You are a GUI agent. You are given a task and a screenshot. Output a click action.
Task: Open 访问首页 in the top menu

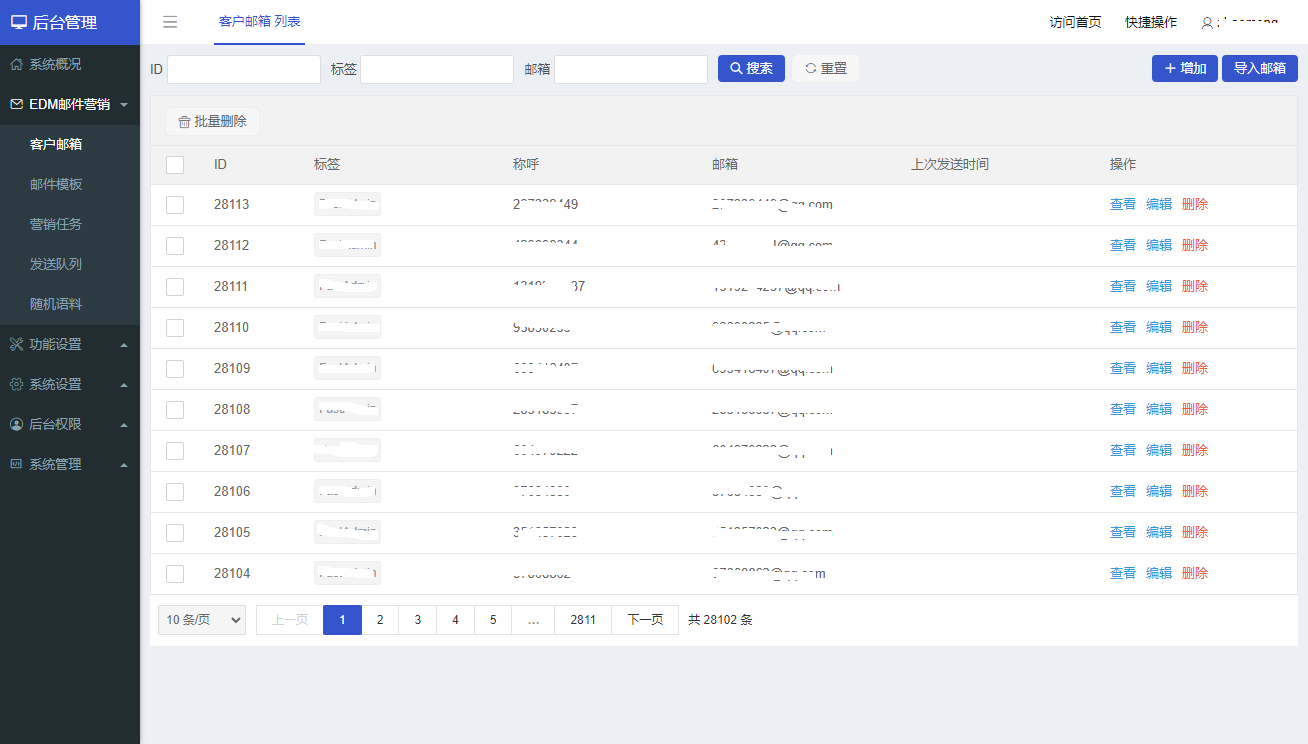[1074, 20]
